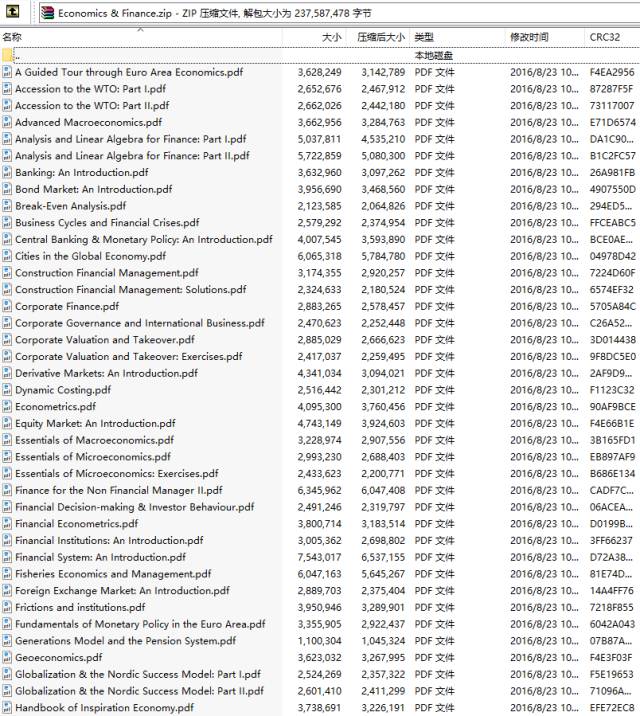Screen dimensions: 640x716
Task: Select file name Essentials of Microeconomics.pdf
Action: [x=93, y=457]
